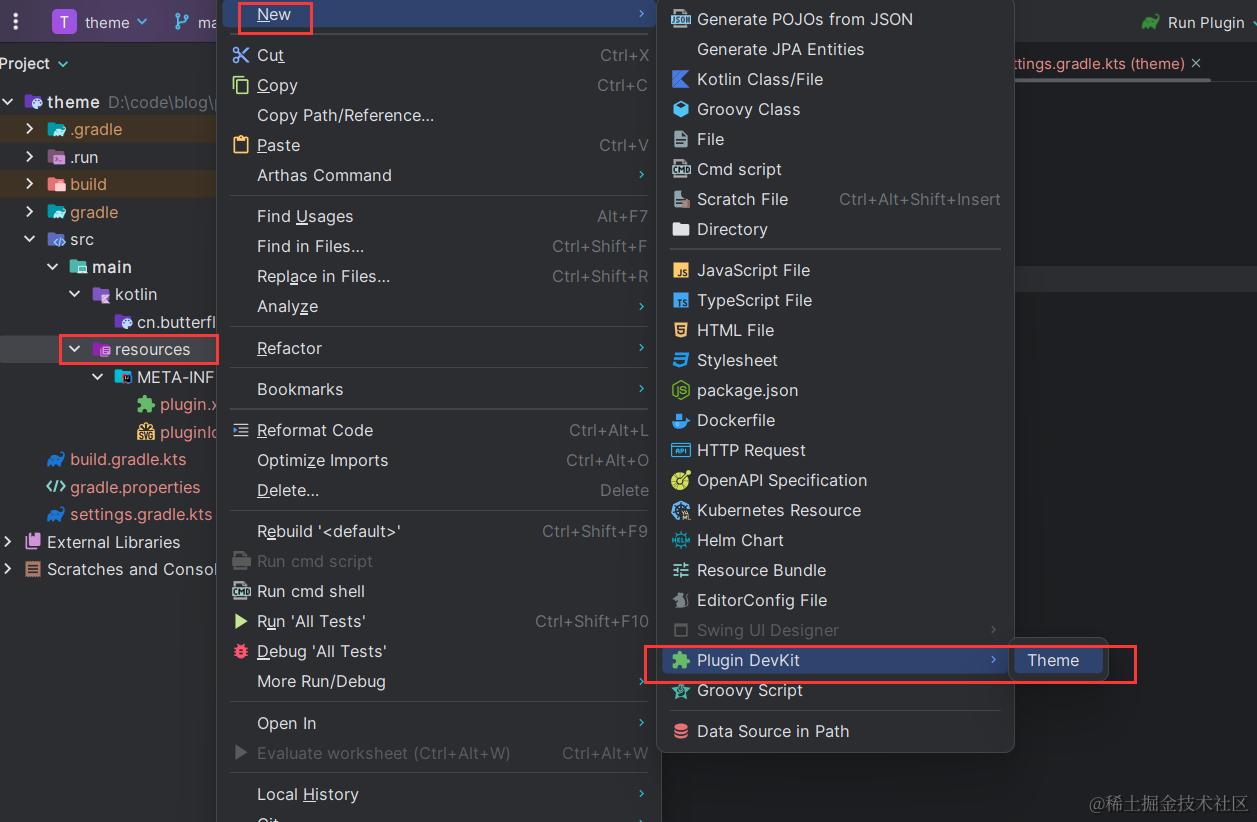
Task: Choose Find in Files... menu entry
Action: click(x=440, y=246)
